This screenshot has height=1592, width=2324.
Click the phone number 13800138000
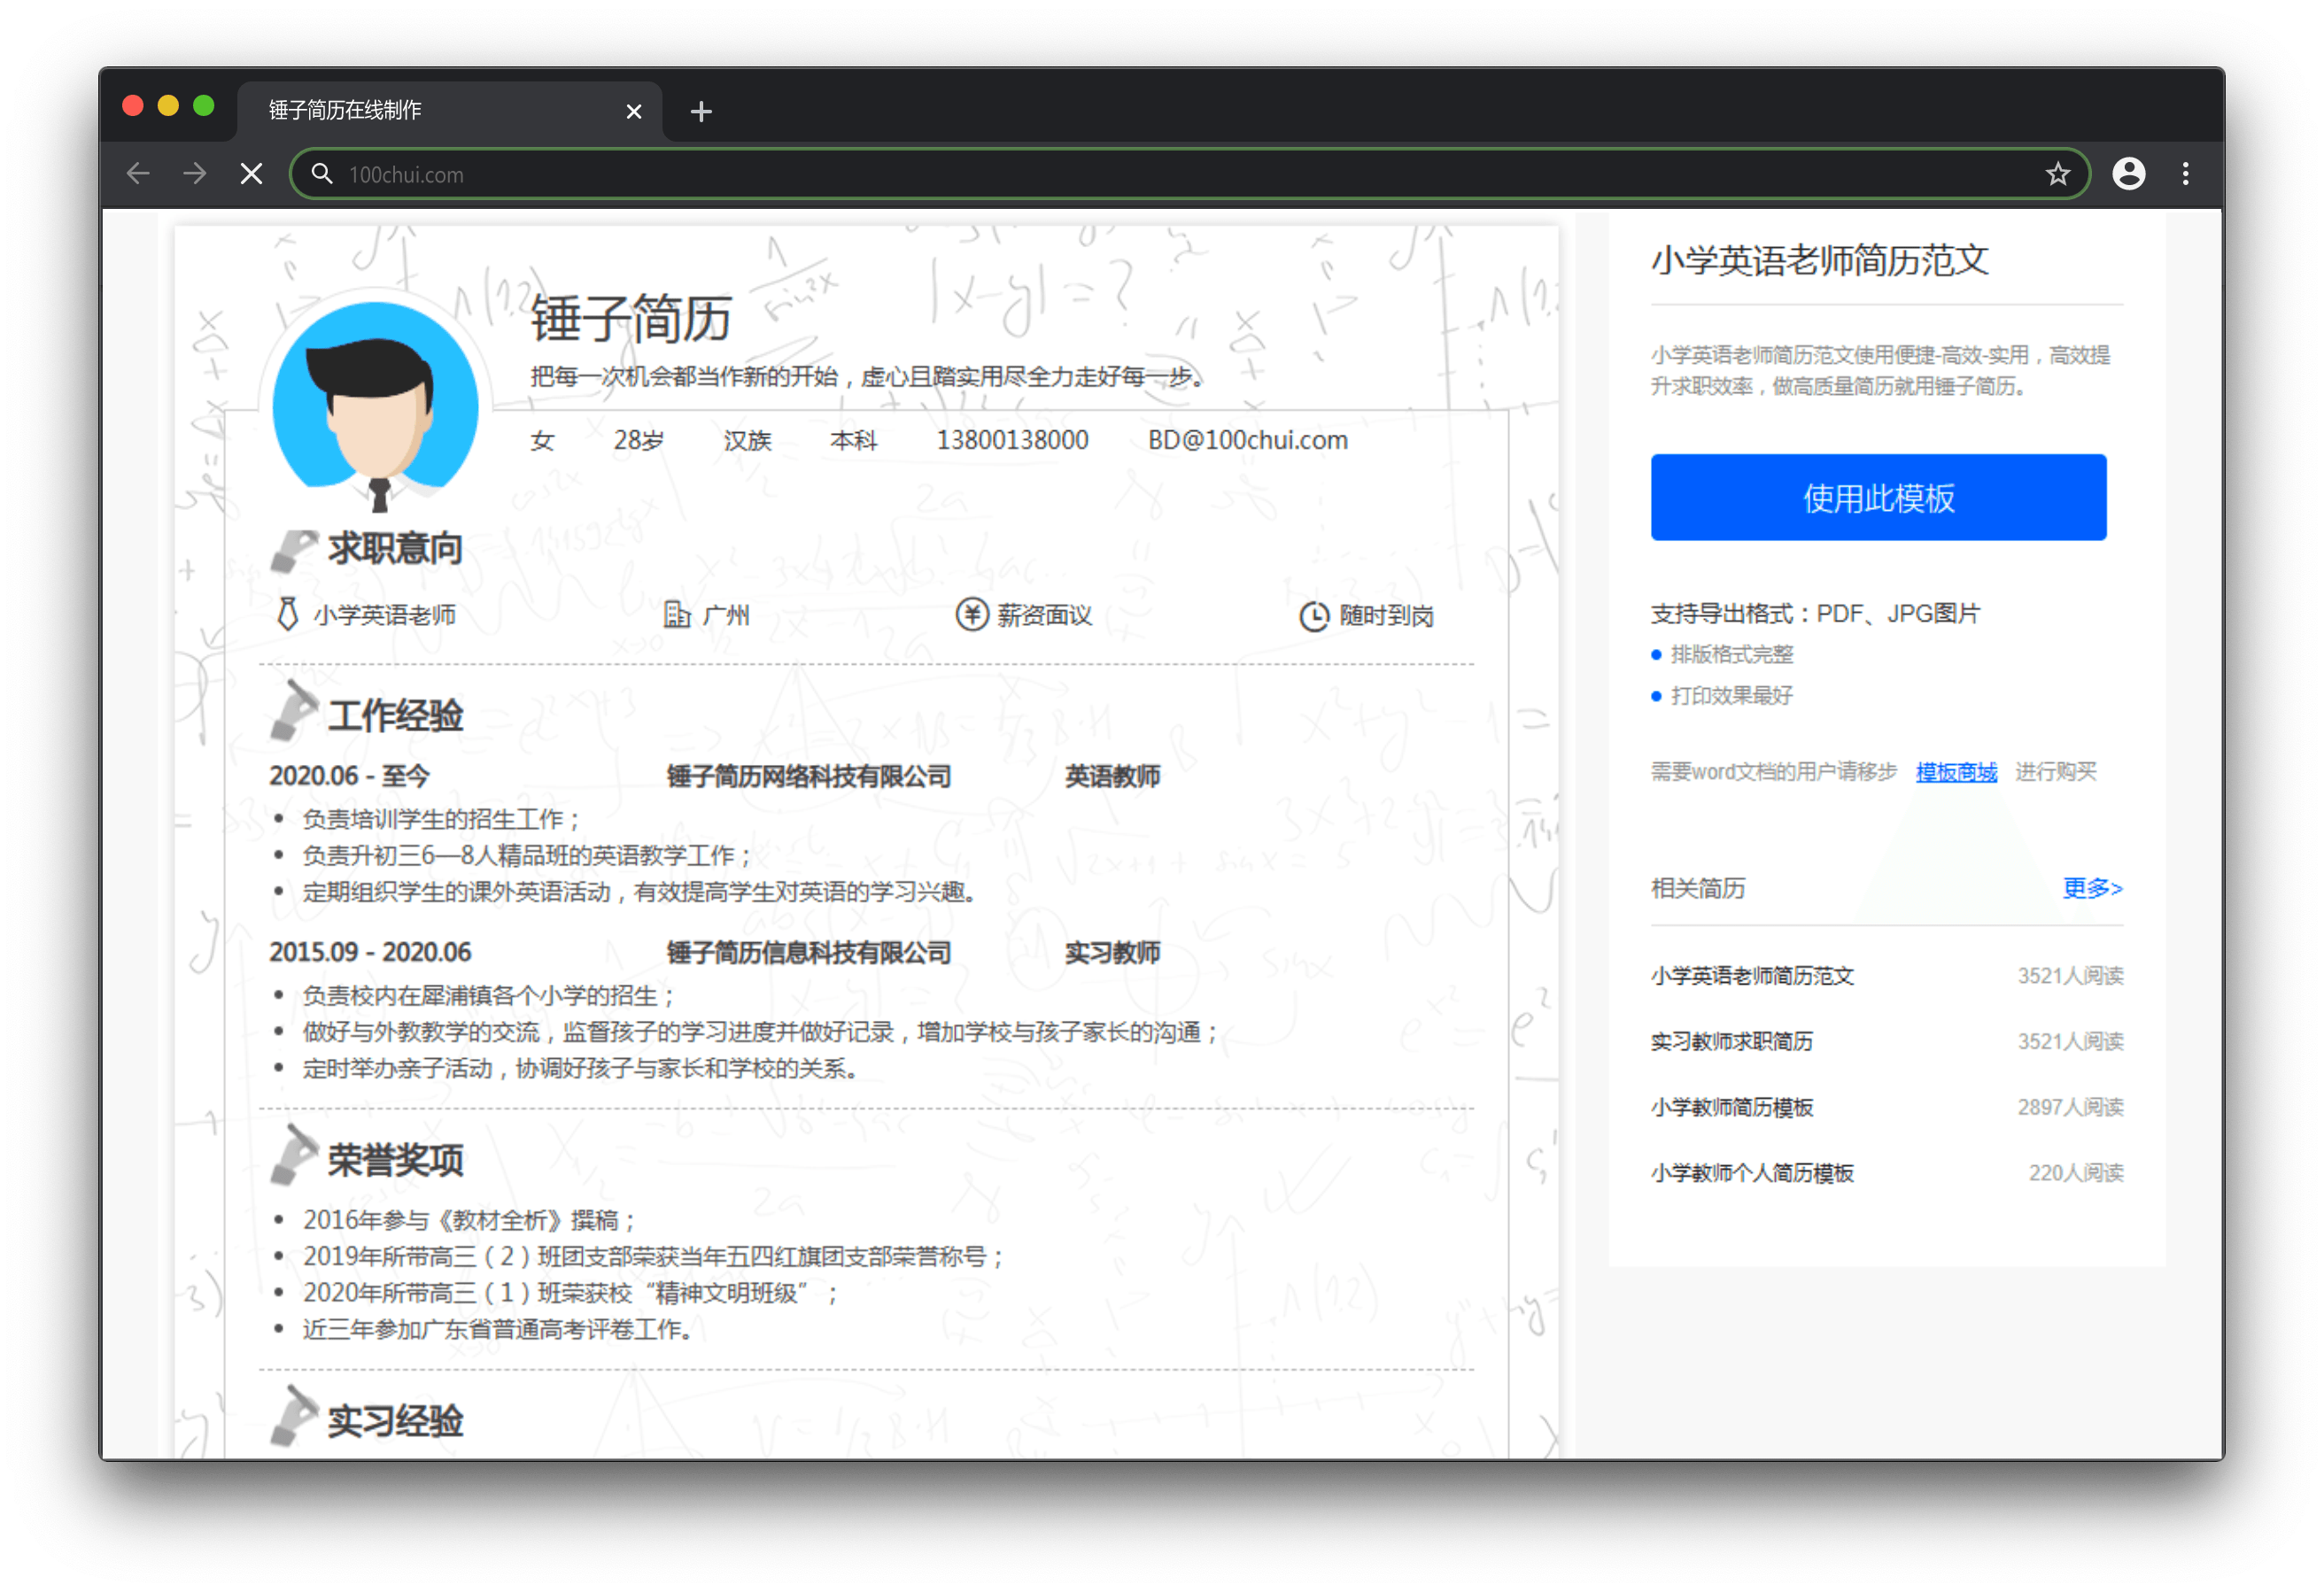pyautogui.click(x=1012, y=440)
